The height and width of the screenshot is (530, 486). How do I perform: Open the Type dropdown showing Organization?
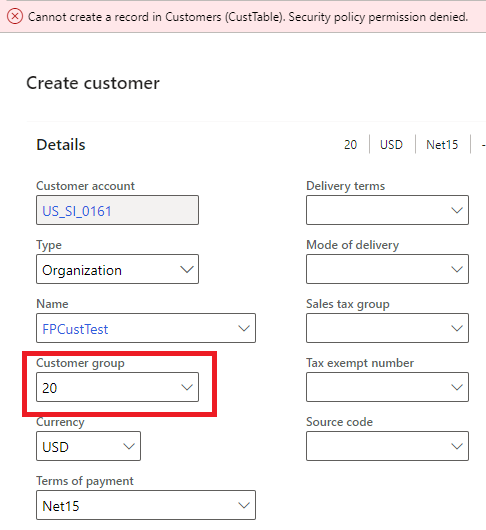pos(117,269)
